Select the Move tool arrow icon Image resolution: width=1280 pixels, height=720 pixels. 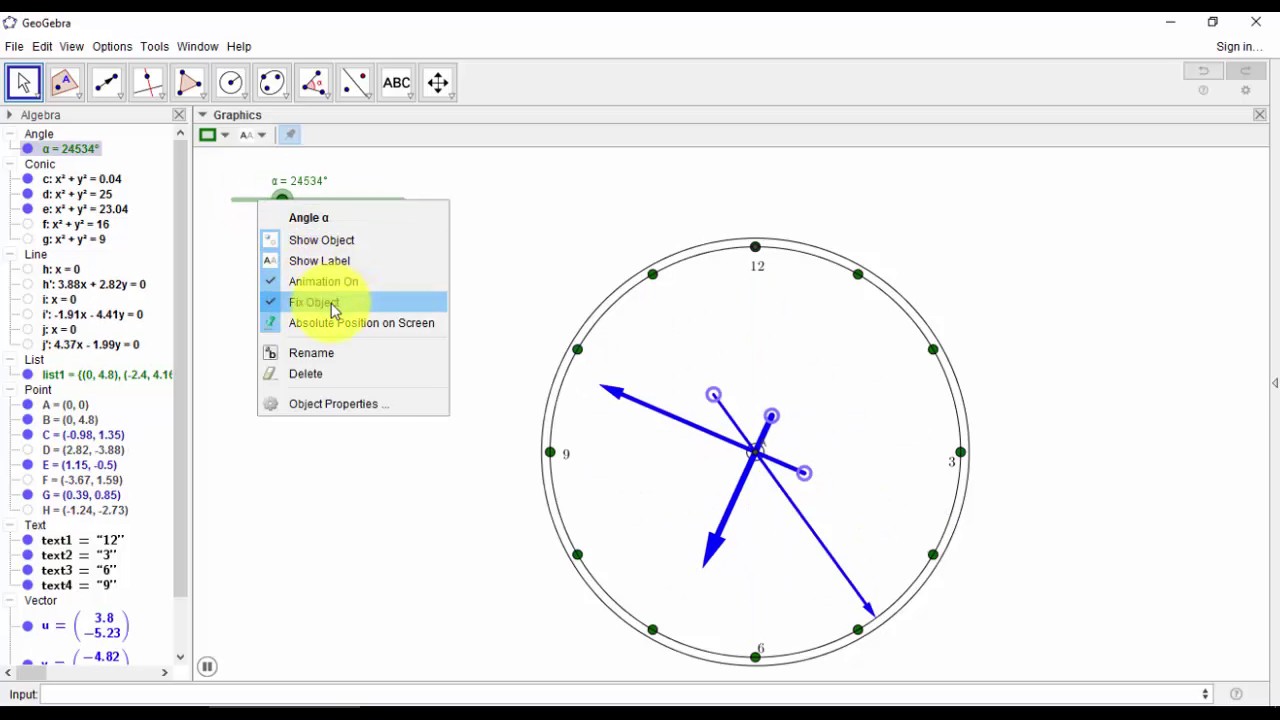click(24, 83)
